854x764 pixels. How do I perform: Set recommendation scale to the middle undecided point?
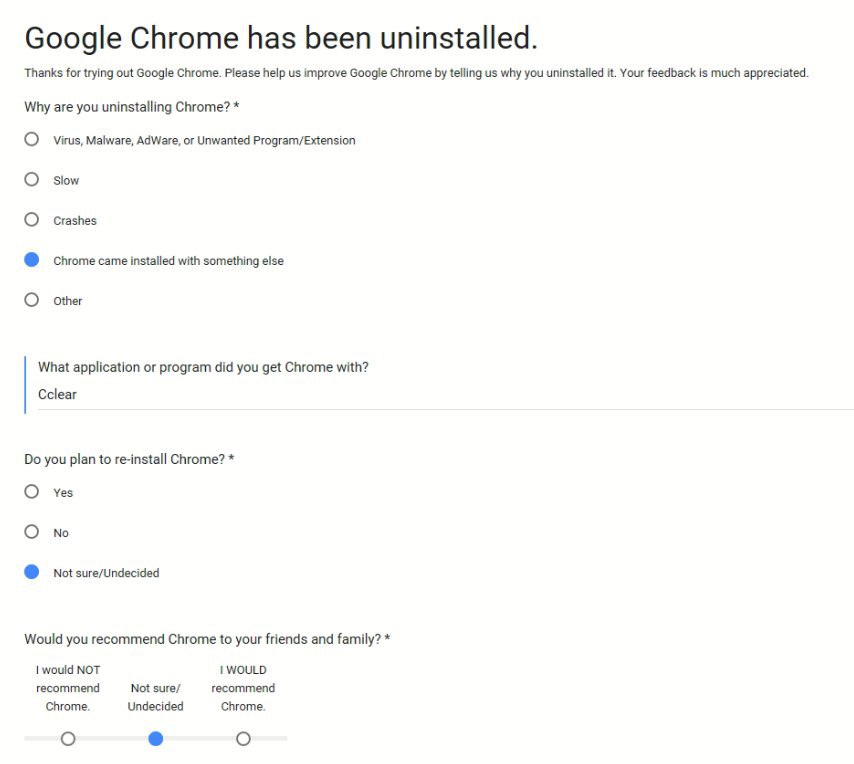[155, 739]
